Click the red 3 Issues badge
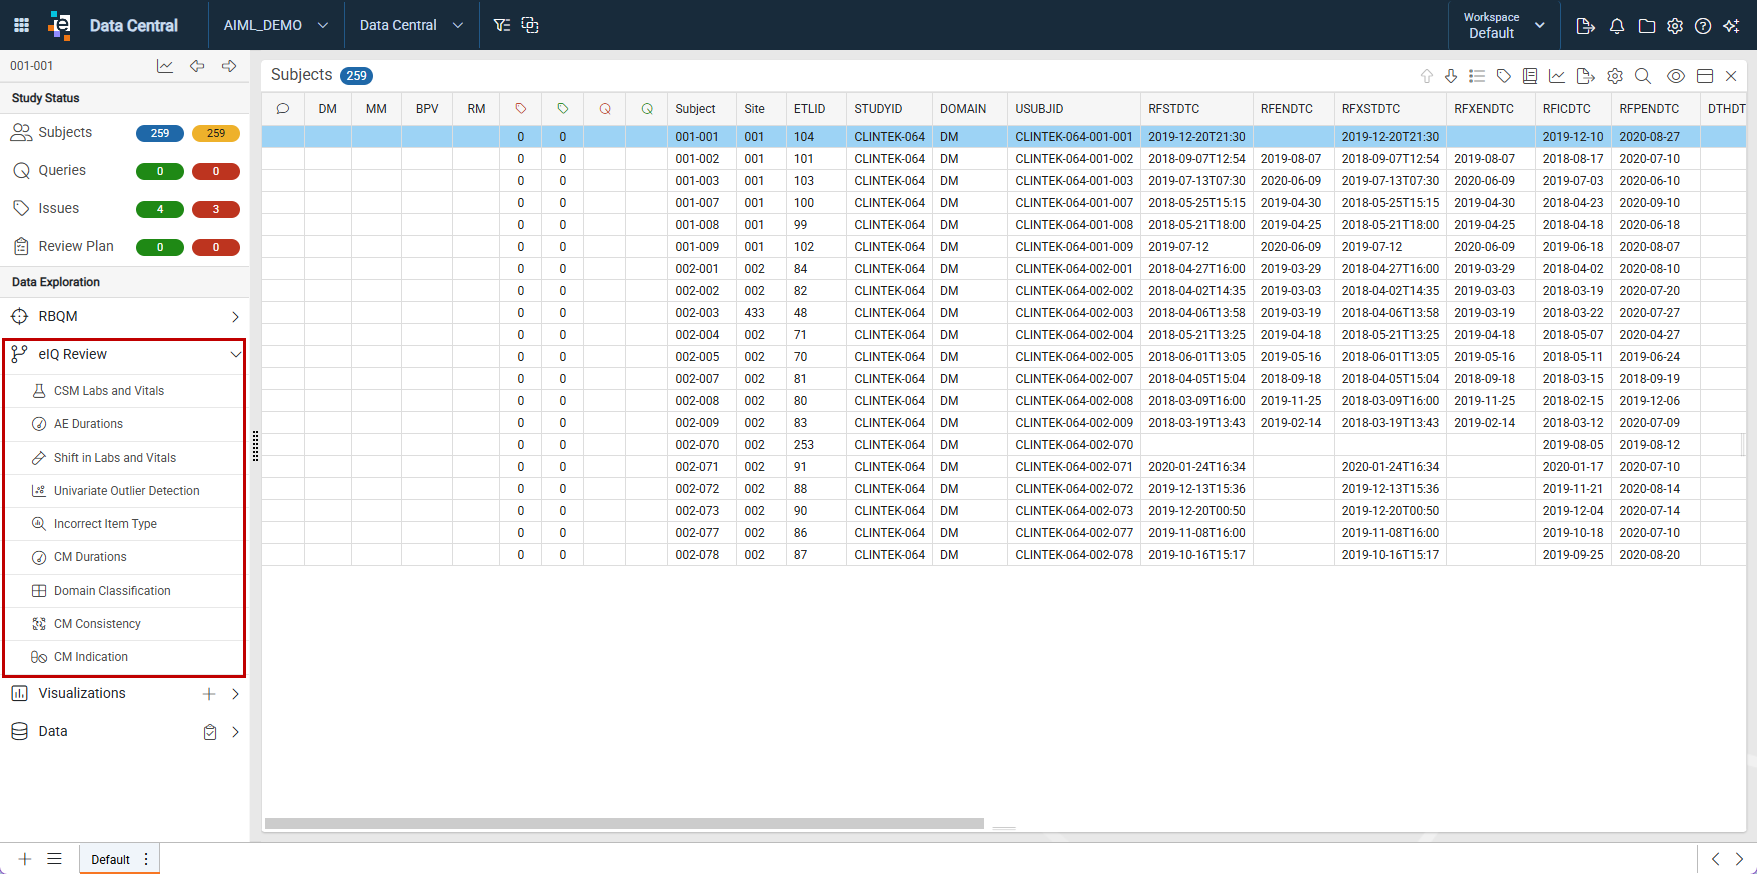 pos(216,209)
